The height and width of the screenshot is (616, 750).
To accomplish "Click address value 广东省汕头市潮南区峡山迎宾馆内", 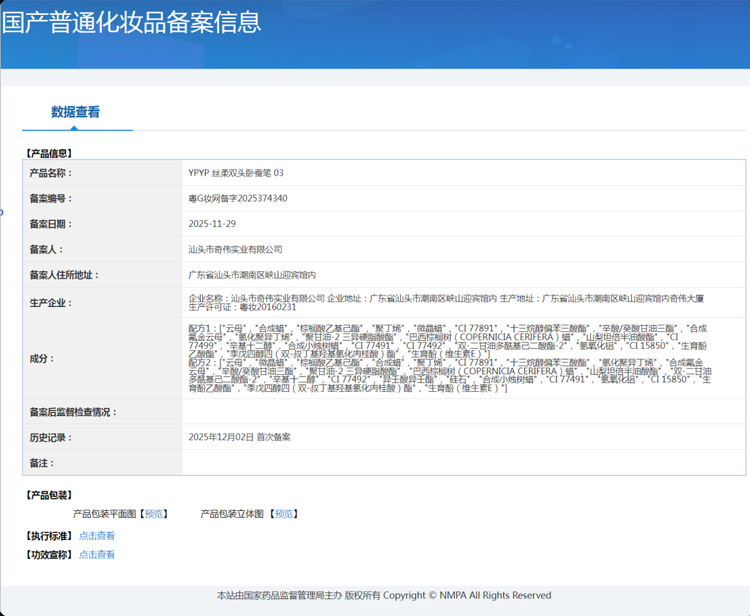I will (x=252, y=275).
